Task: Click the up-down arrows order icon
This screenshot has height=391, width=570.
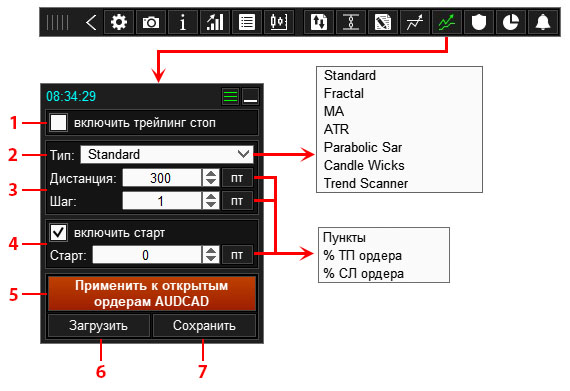Action: [x=319, y=22]
